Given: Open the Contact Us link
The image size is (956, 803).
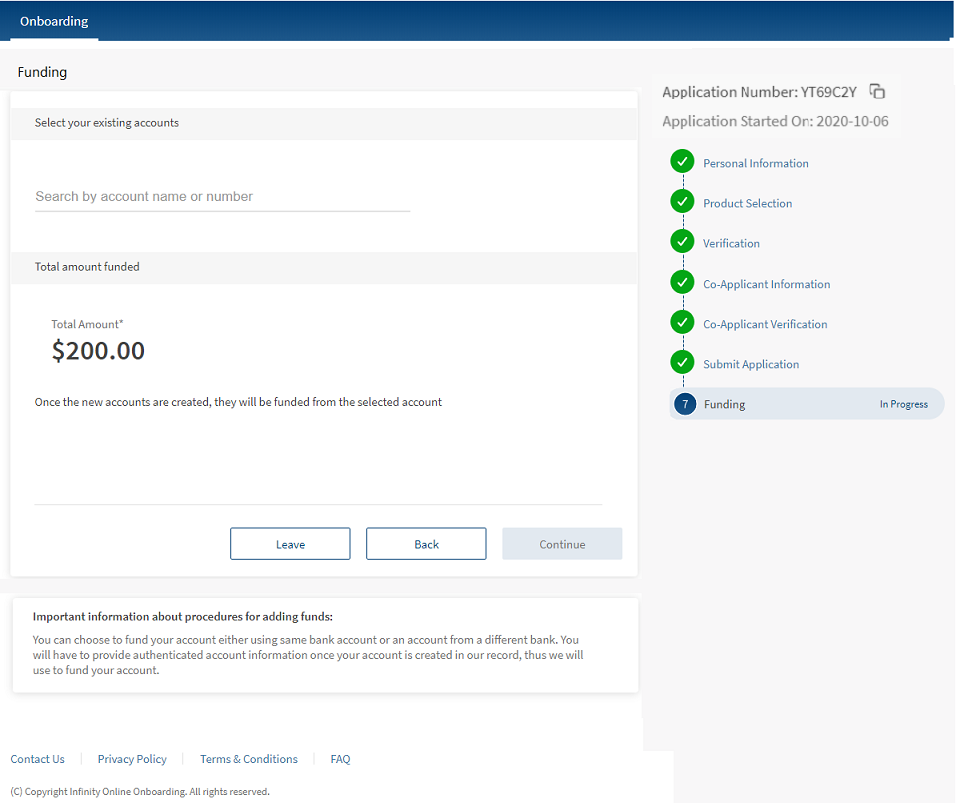Looking at the screenshot, I should coord(37,759).
